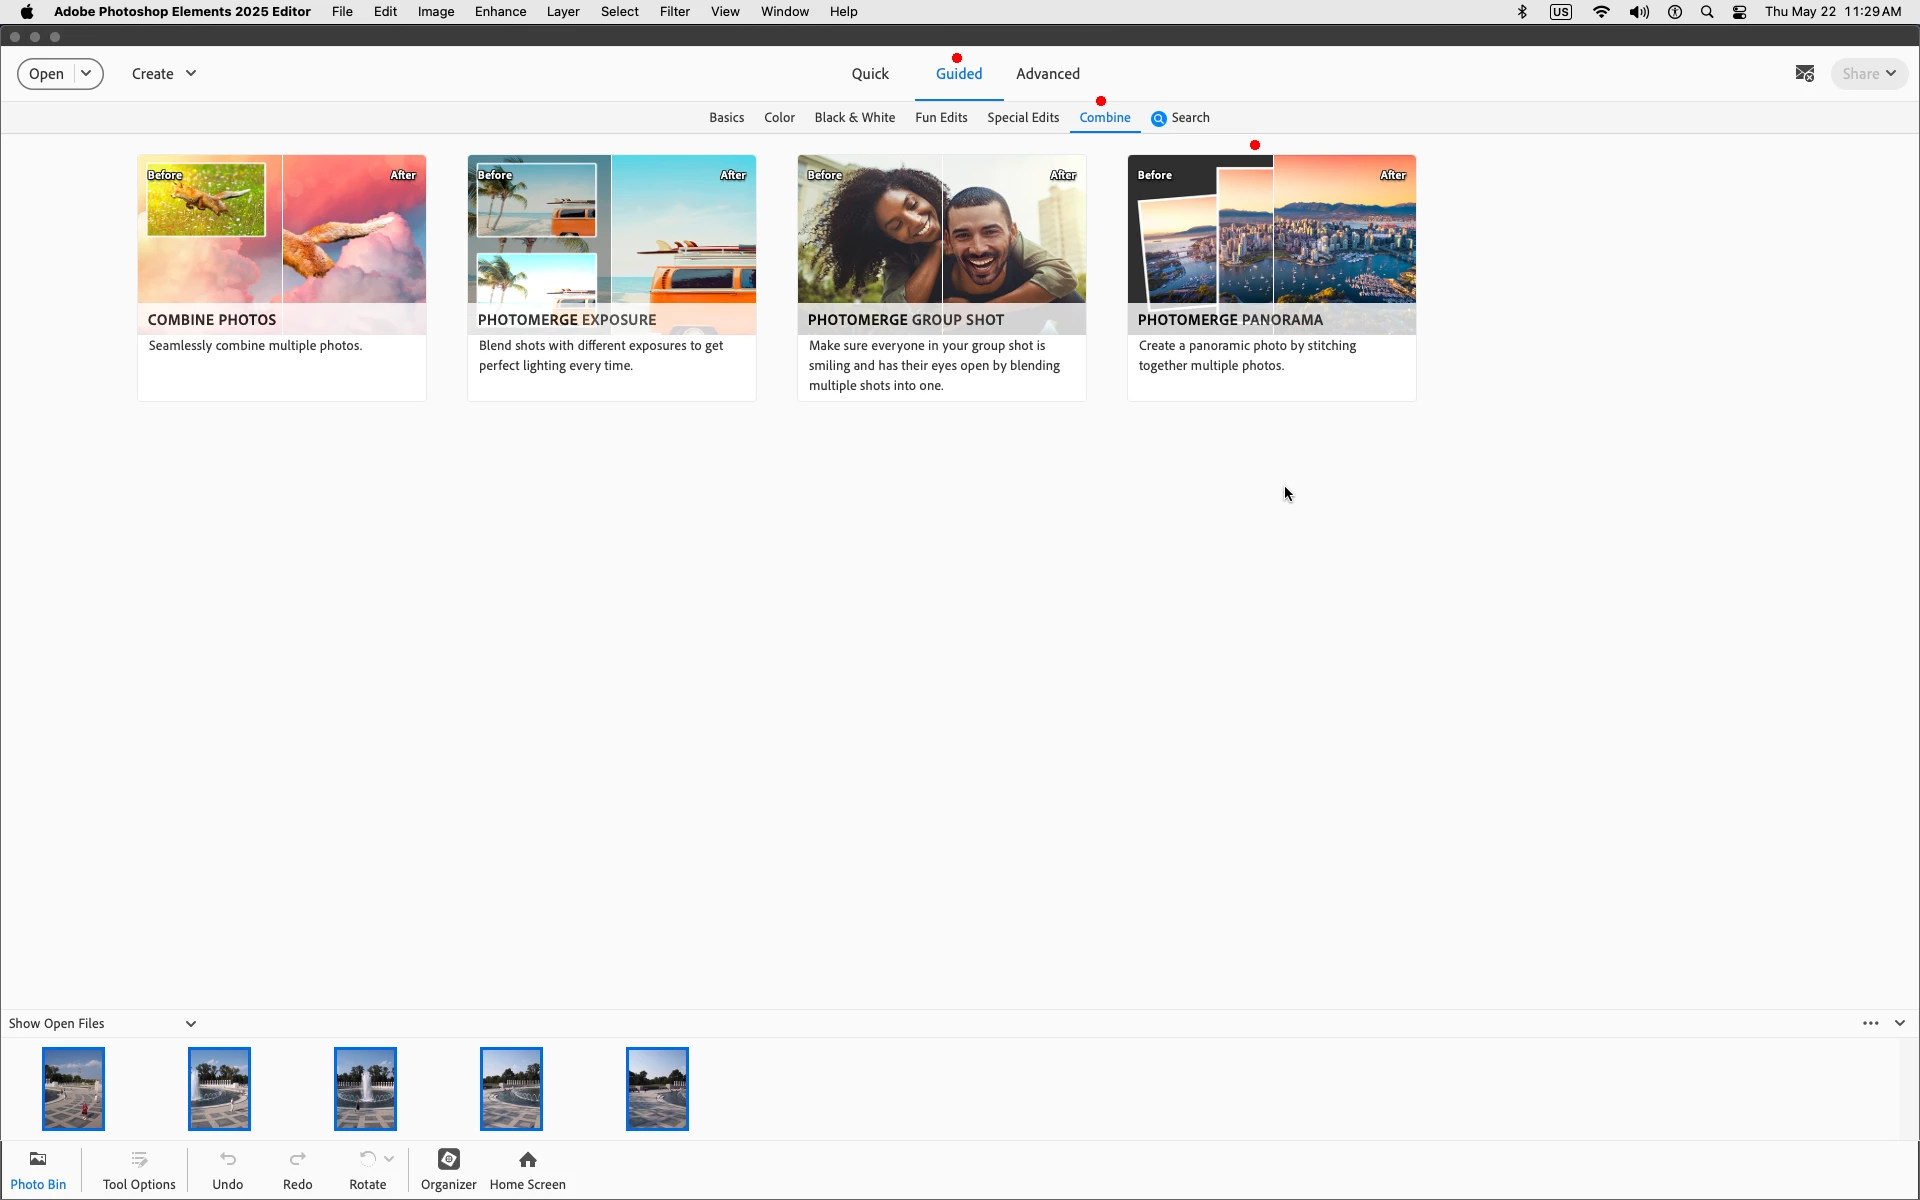Viewport: 1920px width, 1200px height.
Task: Switch to the Advanced mode tab
Action: pos(1047,74)
